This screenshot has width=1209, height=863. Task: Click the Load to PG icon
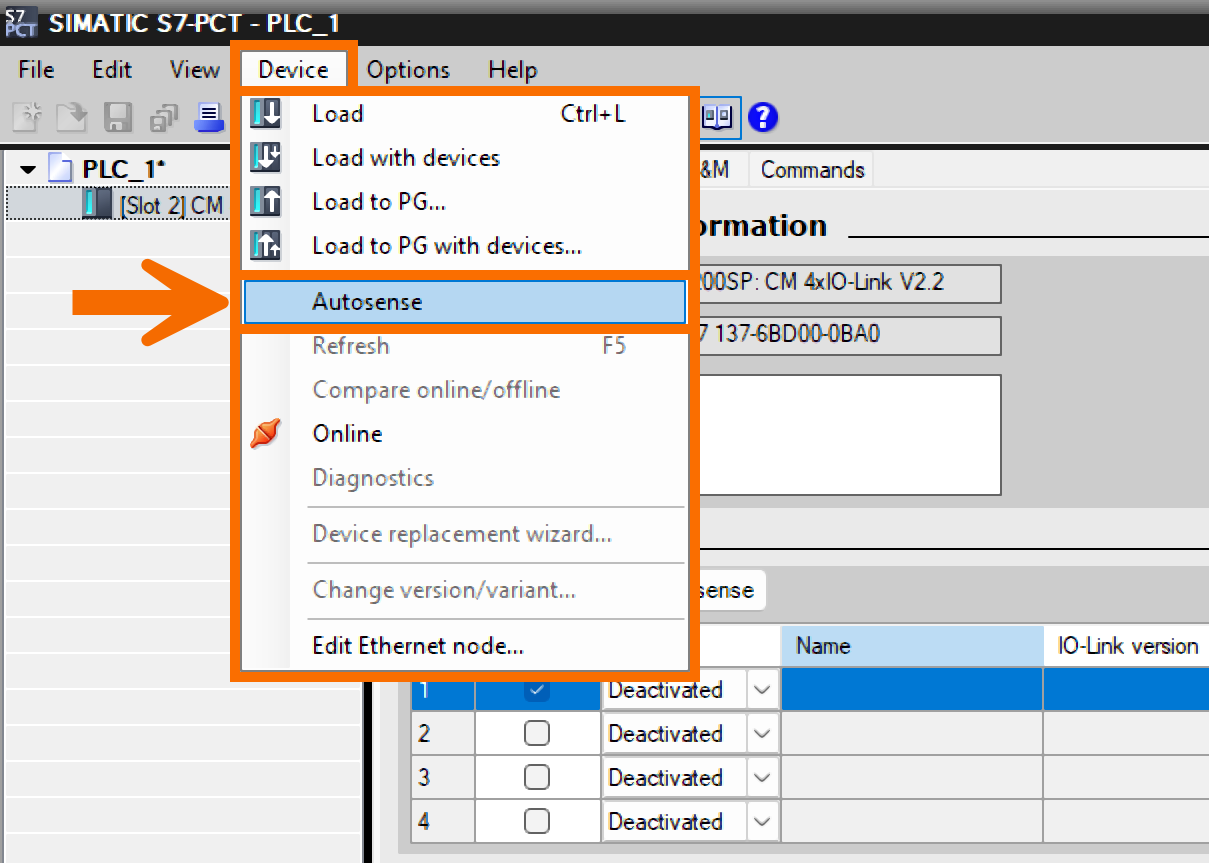tap(265, 201)
